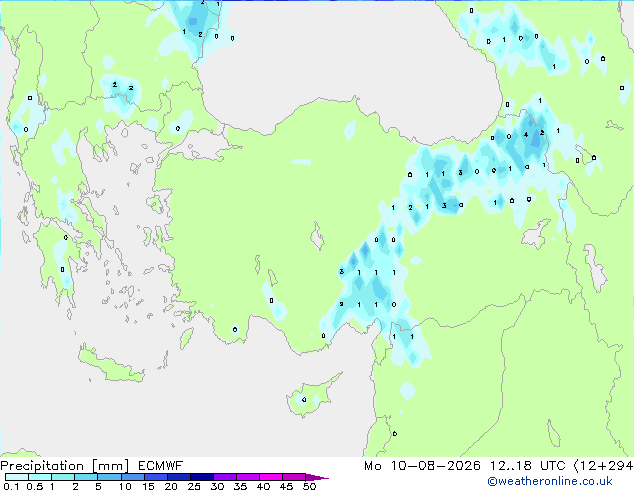Click the legend swatch between 1 and 2
634x490 pixels.
[x=63, y=477]
